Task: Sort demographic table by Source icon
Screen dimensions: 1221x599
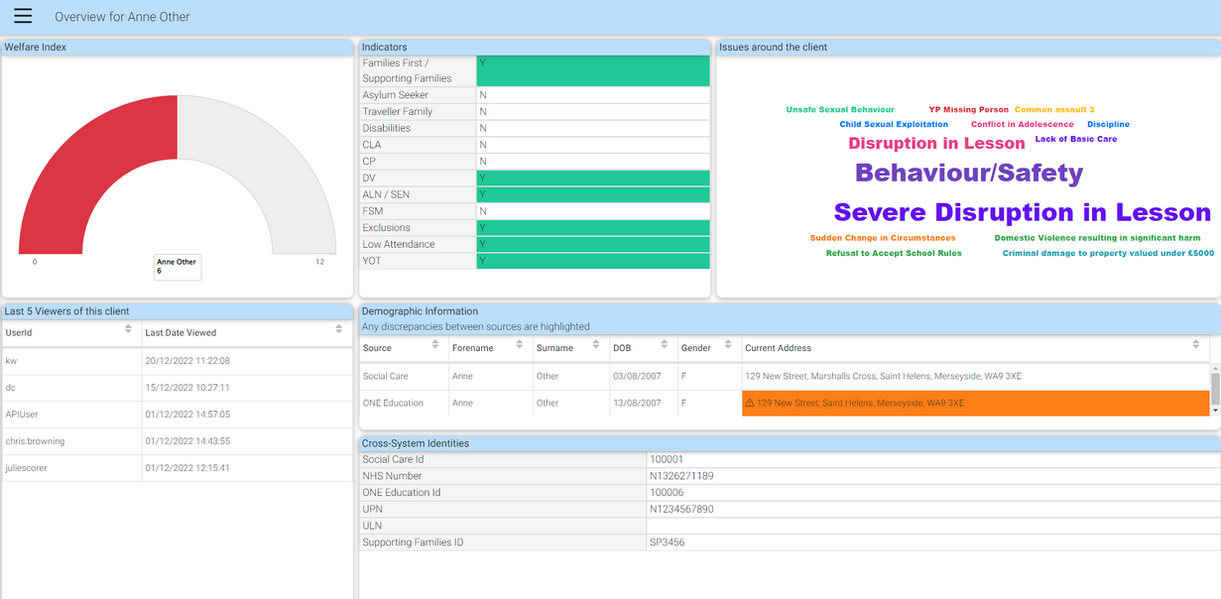Action: point(435,346)
